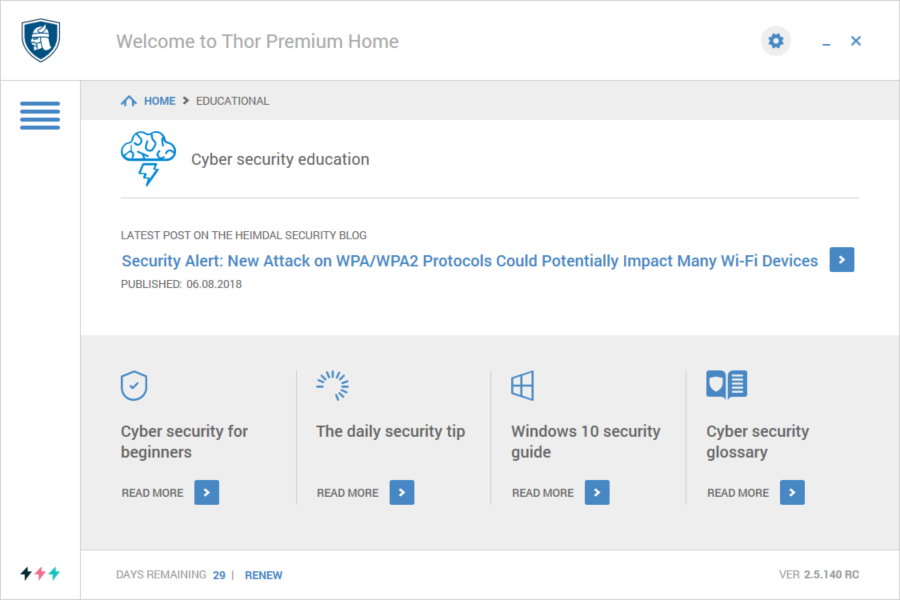The width and height of the screenshot is (900, 600).
Task: Open the WPA/WPA2 Security Alert article link
Action: pyautogui.click(x=470, y=261)
